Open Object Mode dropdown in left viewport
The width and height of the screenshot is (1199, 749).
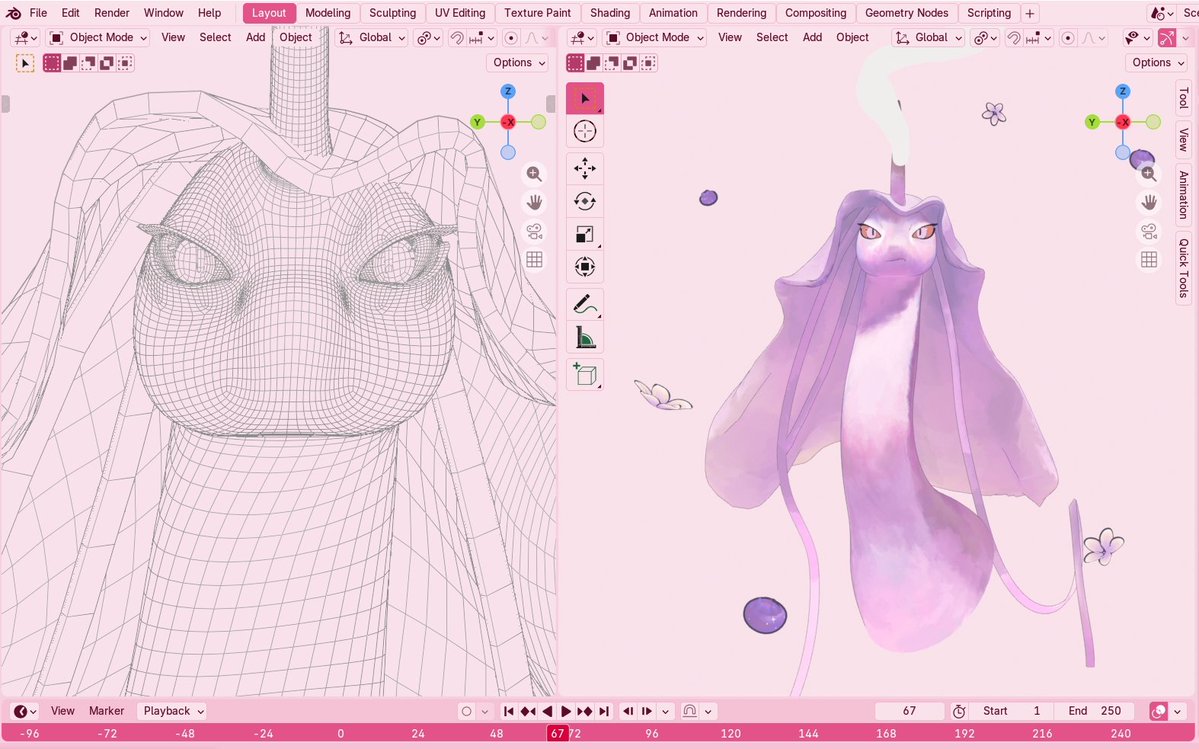[97, 37]
